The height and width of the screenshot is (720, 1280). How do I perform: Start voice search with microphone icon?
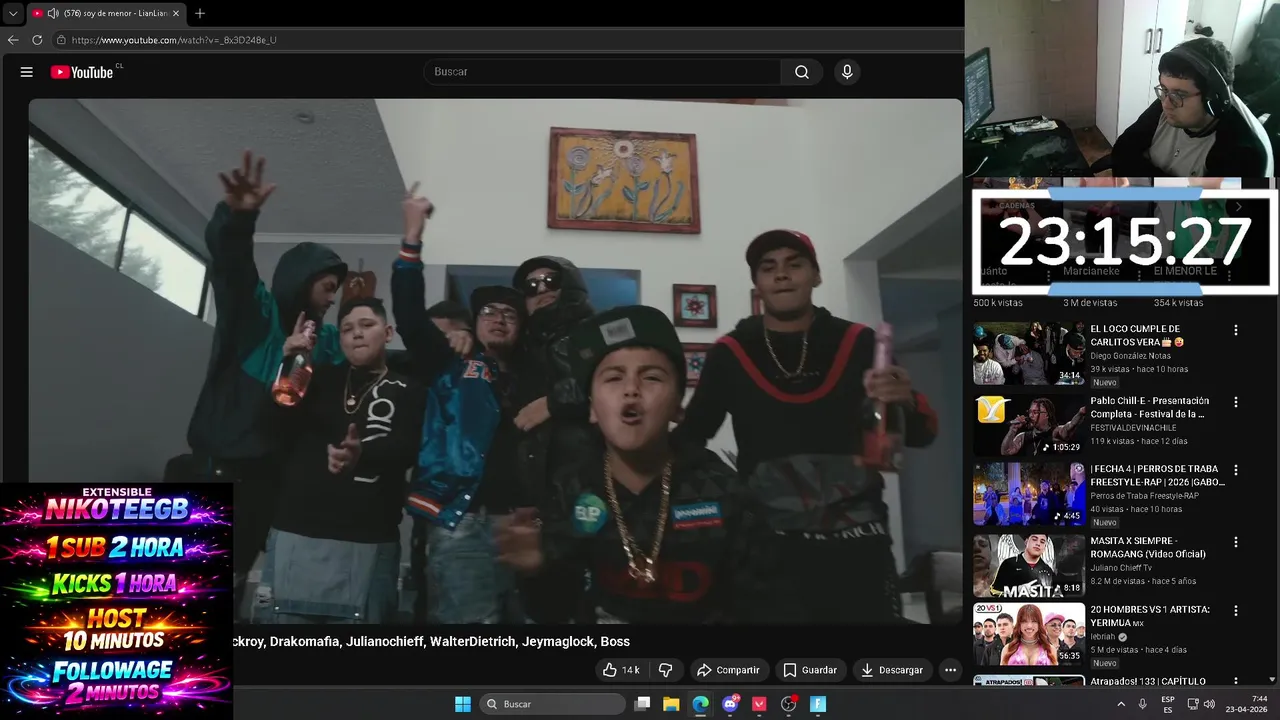point(847,72)
